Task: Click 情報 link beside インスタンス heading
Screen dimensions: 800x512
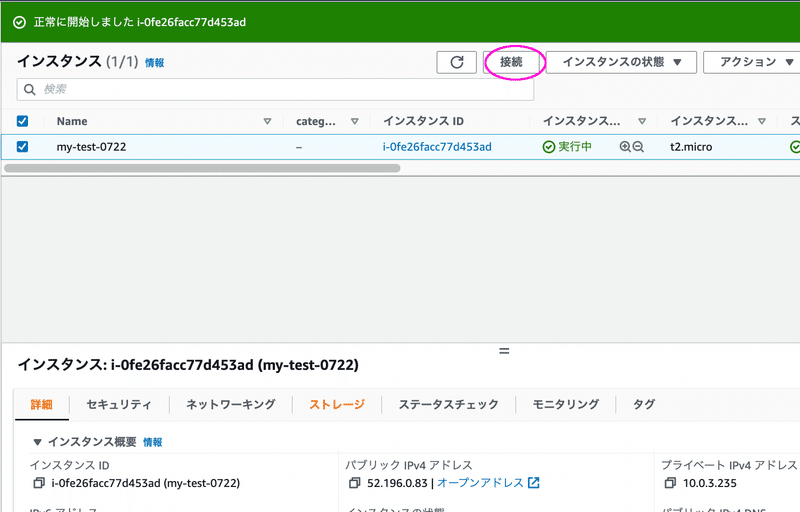Action: pyautogui.click(x=155, y=63)
